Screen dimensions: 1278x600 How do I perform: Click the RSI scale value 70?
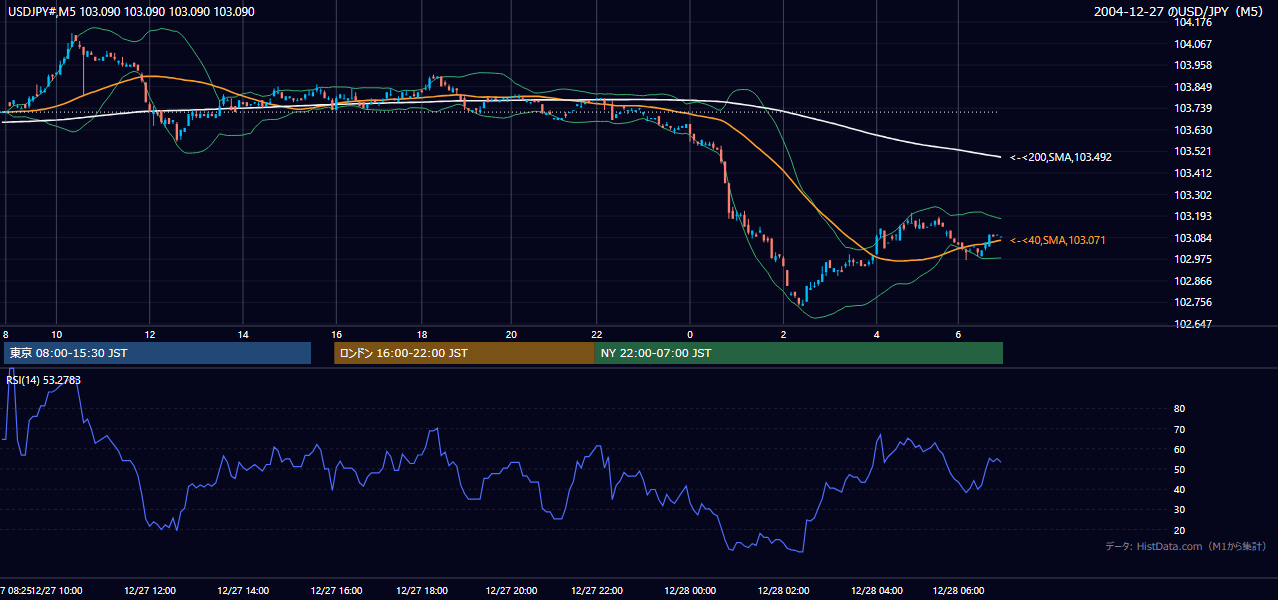(x=1179, y=429)
